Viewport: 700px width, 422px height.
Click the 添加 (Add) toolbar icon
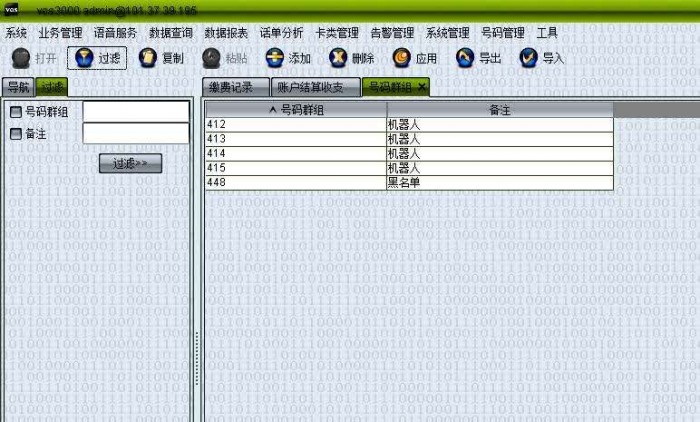[x=275, y=58]
